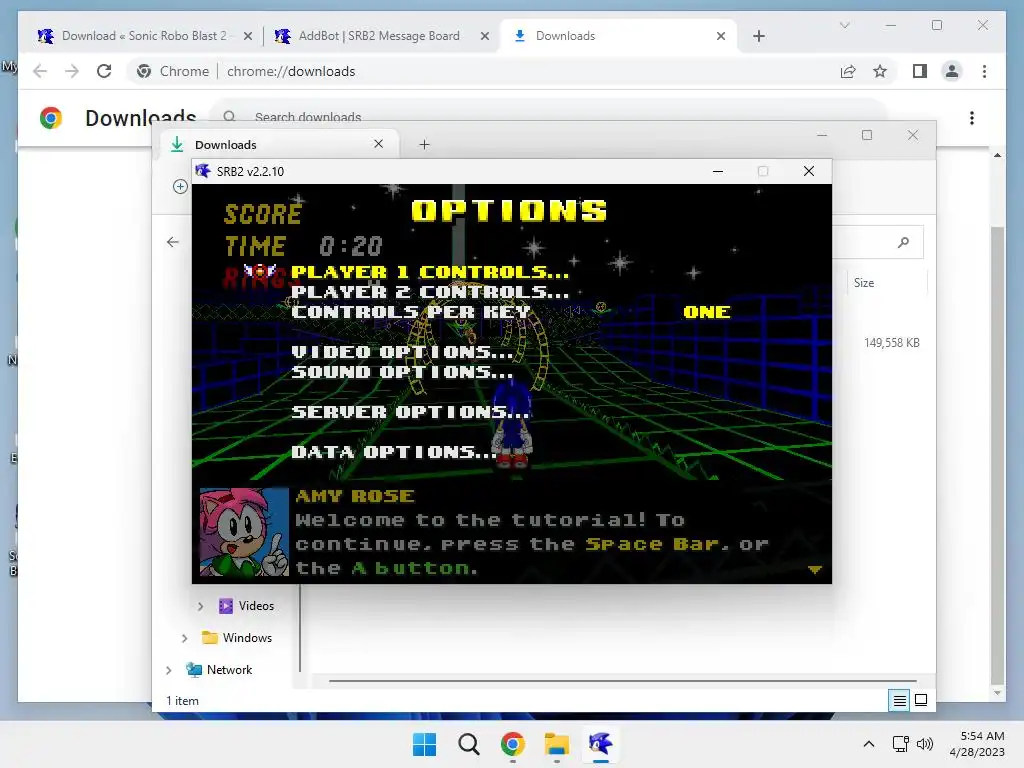Click the yellow dialogue advance arrow
Screen dimensions: 1024x768
[x=814, y=569]
